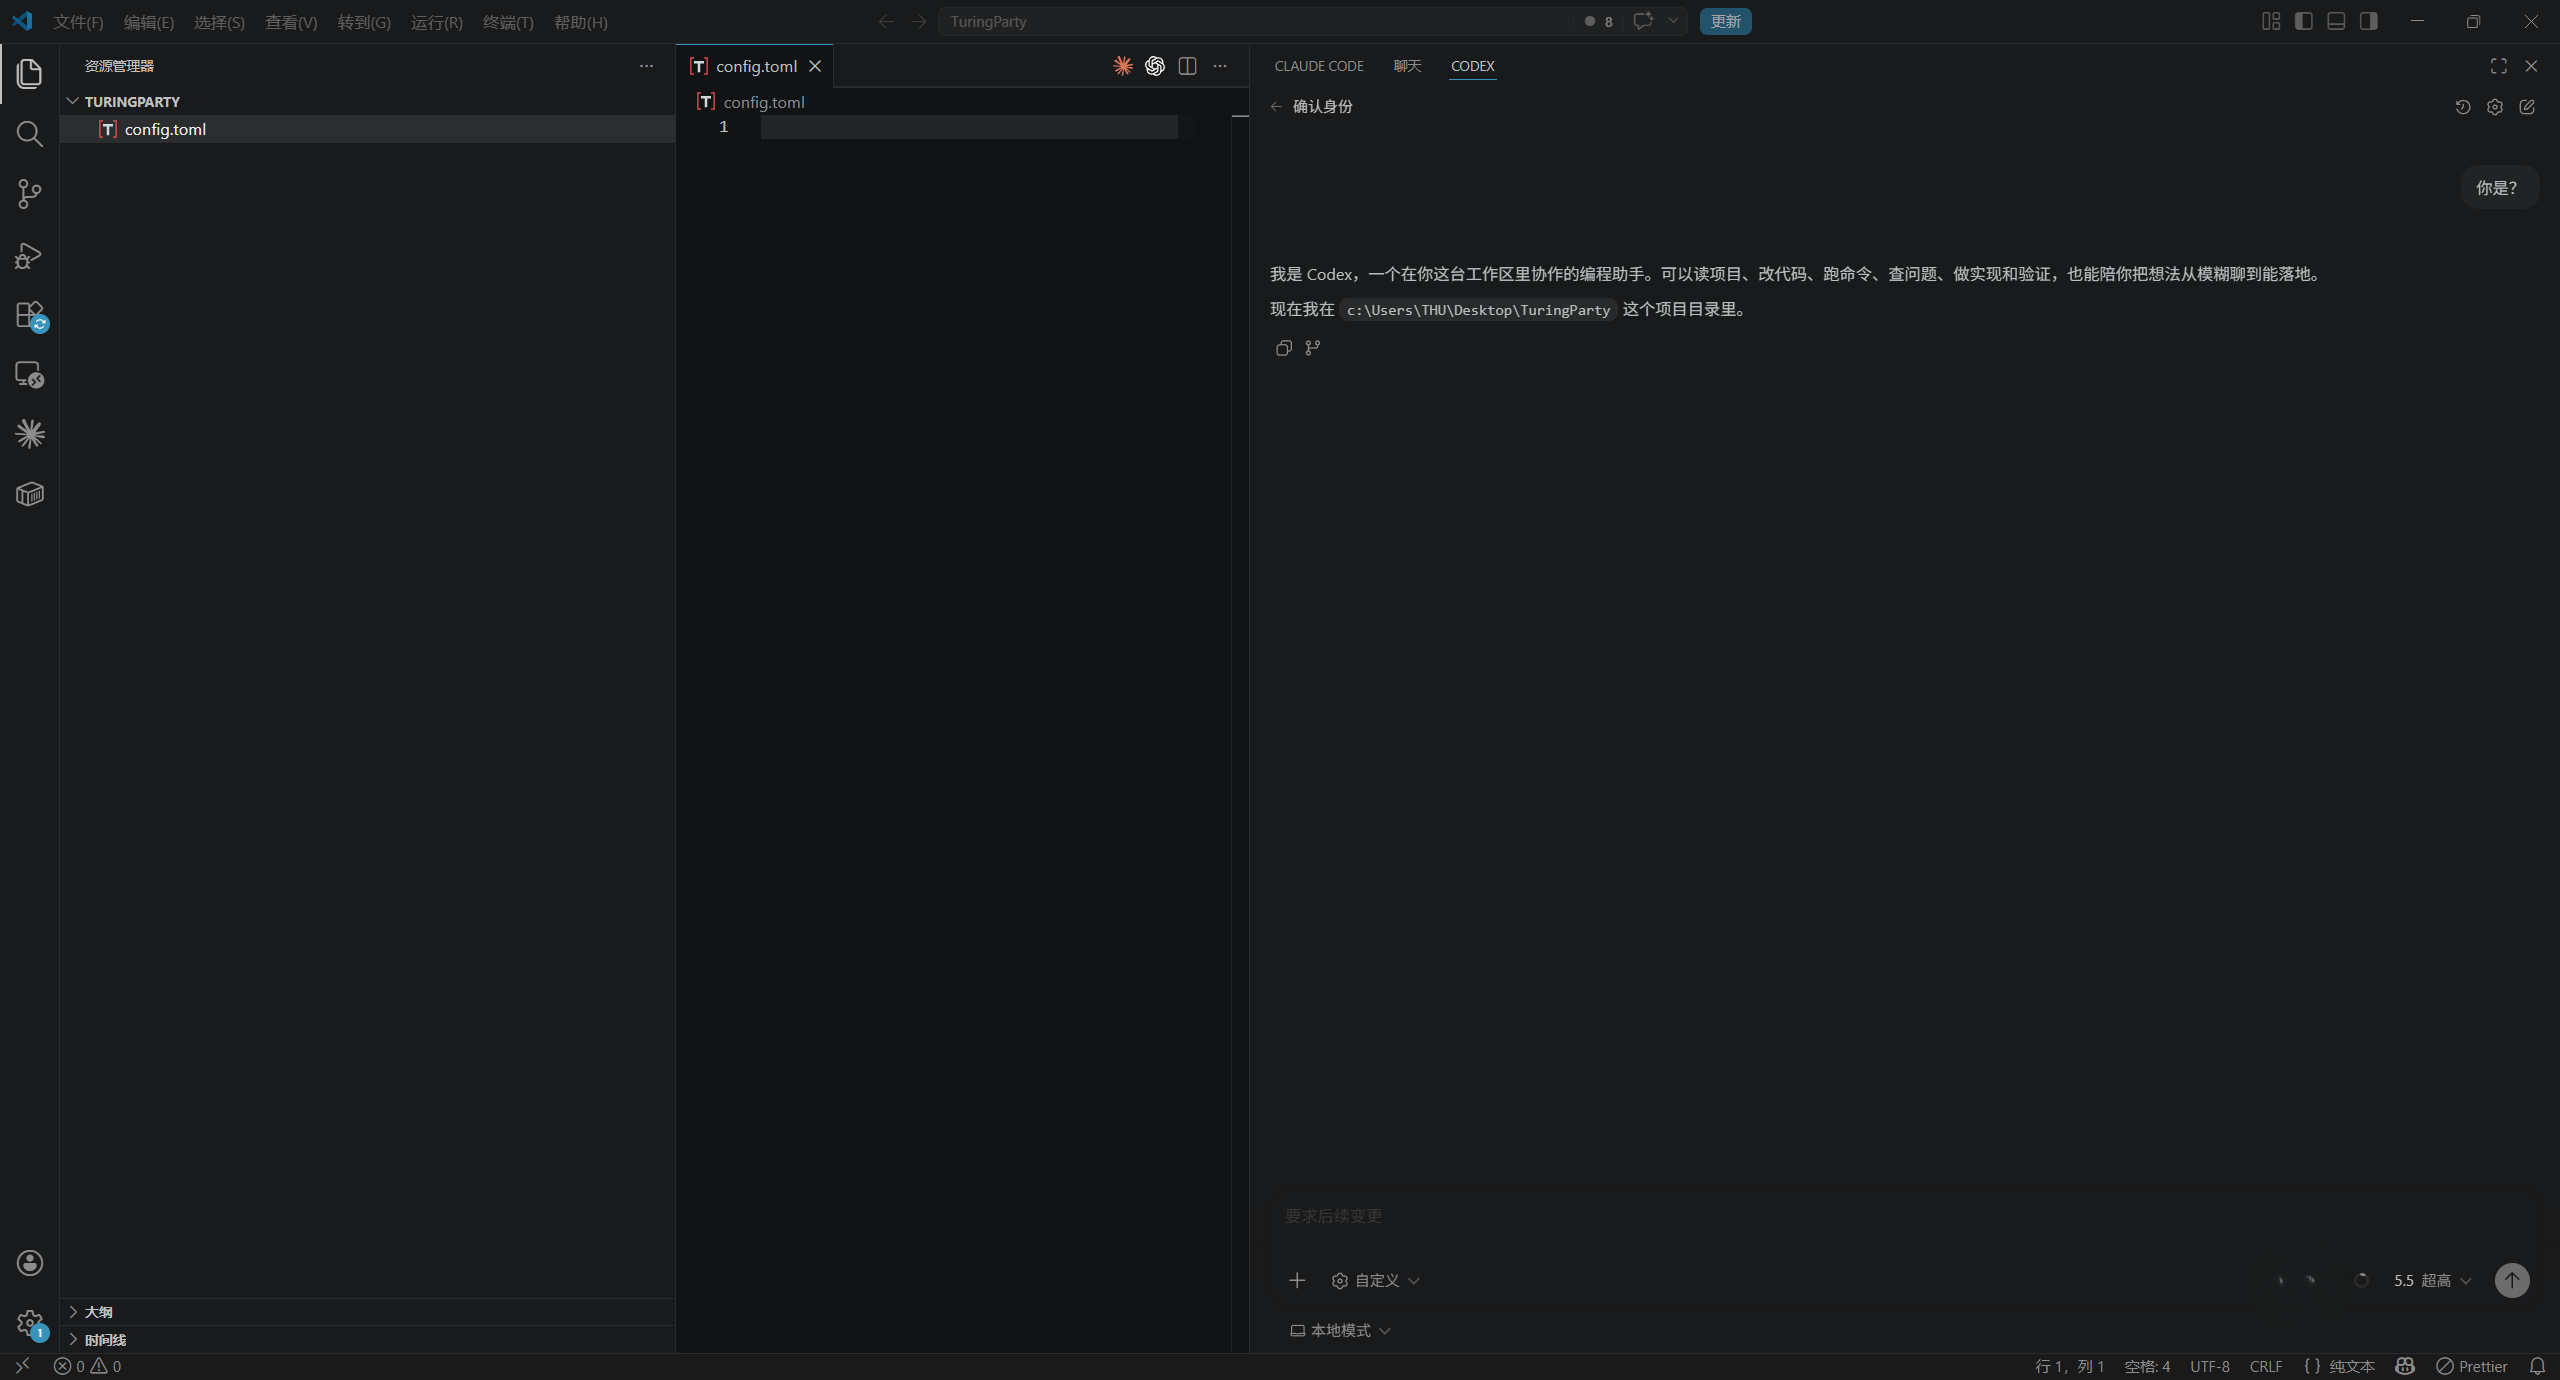Open the 本地模式 mode dropdown
This screenshot has height=1380, width=2560.
(1340, 1330)
